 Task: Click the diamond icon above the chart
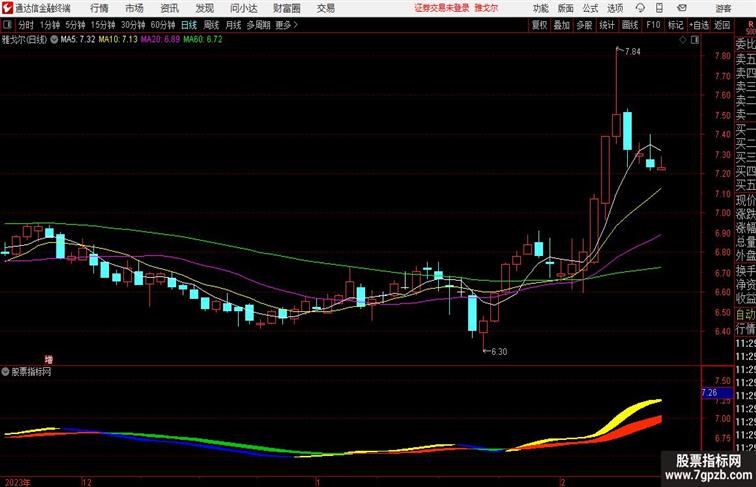pos(683,40)
